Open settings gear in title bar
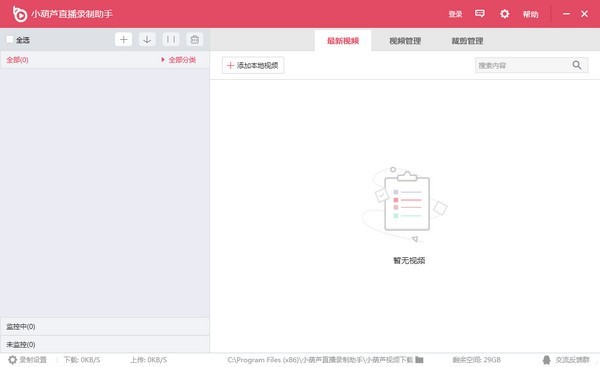Screen dimensions: 600x367 pyautogui.click(x=504, y=14)
